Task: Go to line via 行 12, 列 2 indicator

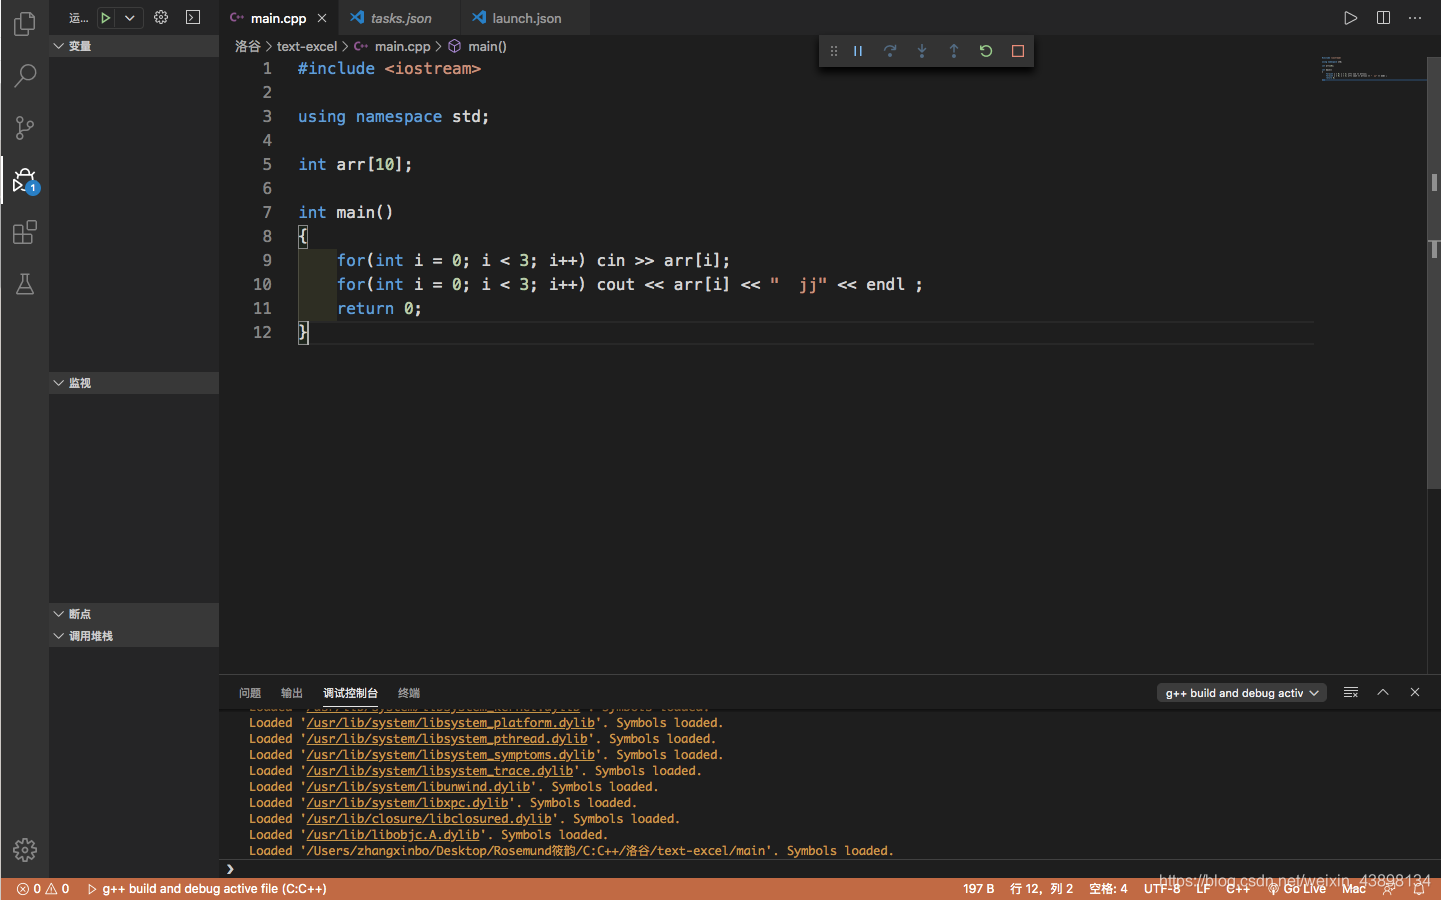Action: click(1041, 889)
